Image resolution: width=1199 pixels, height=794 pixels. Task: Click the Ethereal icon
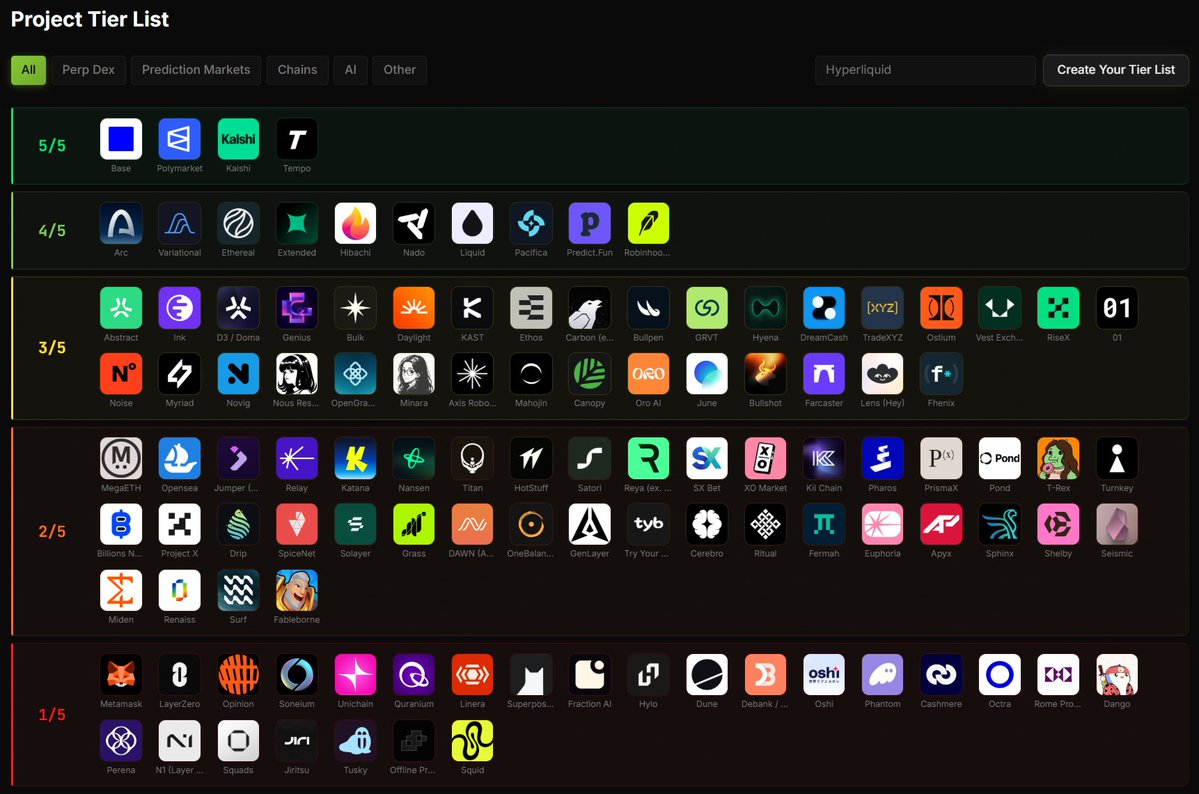tap(239, 223)
